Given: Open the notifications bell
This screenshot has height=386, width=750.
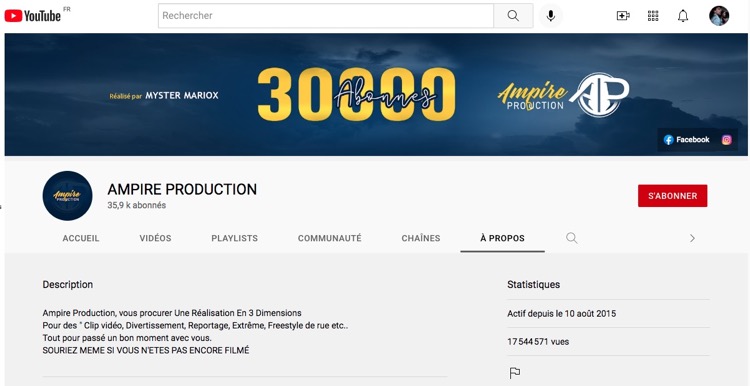Looking at the screenshot, I should (683, 16).
